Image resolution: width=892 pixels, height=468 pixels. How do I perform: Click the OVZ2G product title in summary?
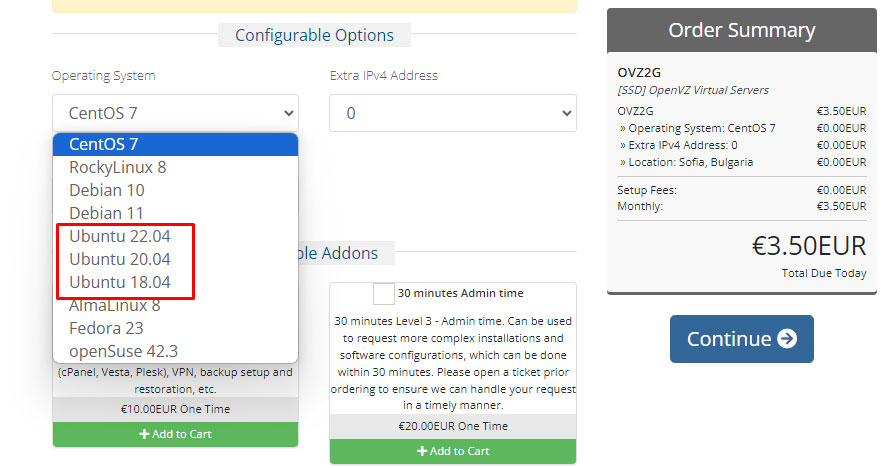pos(639,73)
